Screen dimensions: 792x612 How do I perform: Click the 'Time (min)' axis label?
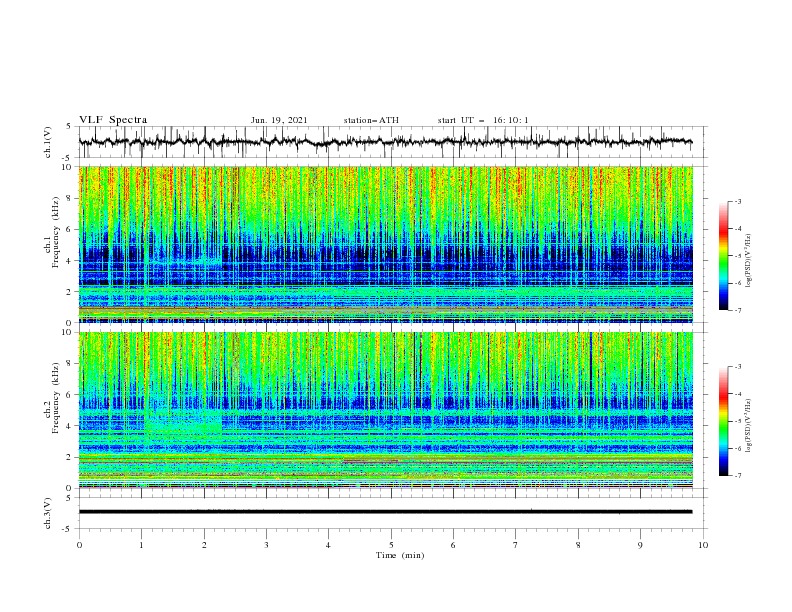(x=400, y=555)
